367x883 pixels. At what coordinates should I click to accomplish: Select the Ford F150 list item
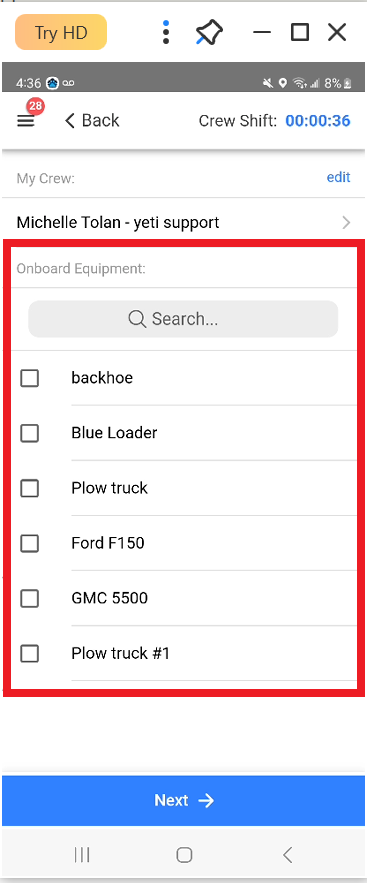pos(184,543)
